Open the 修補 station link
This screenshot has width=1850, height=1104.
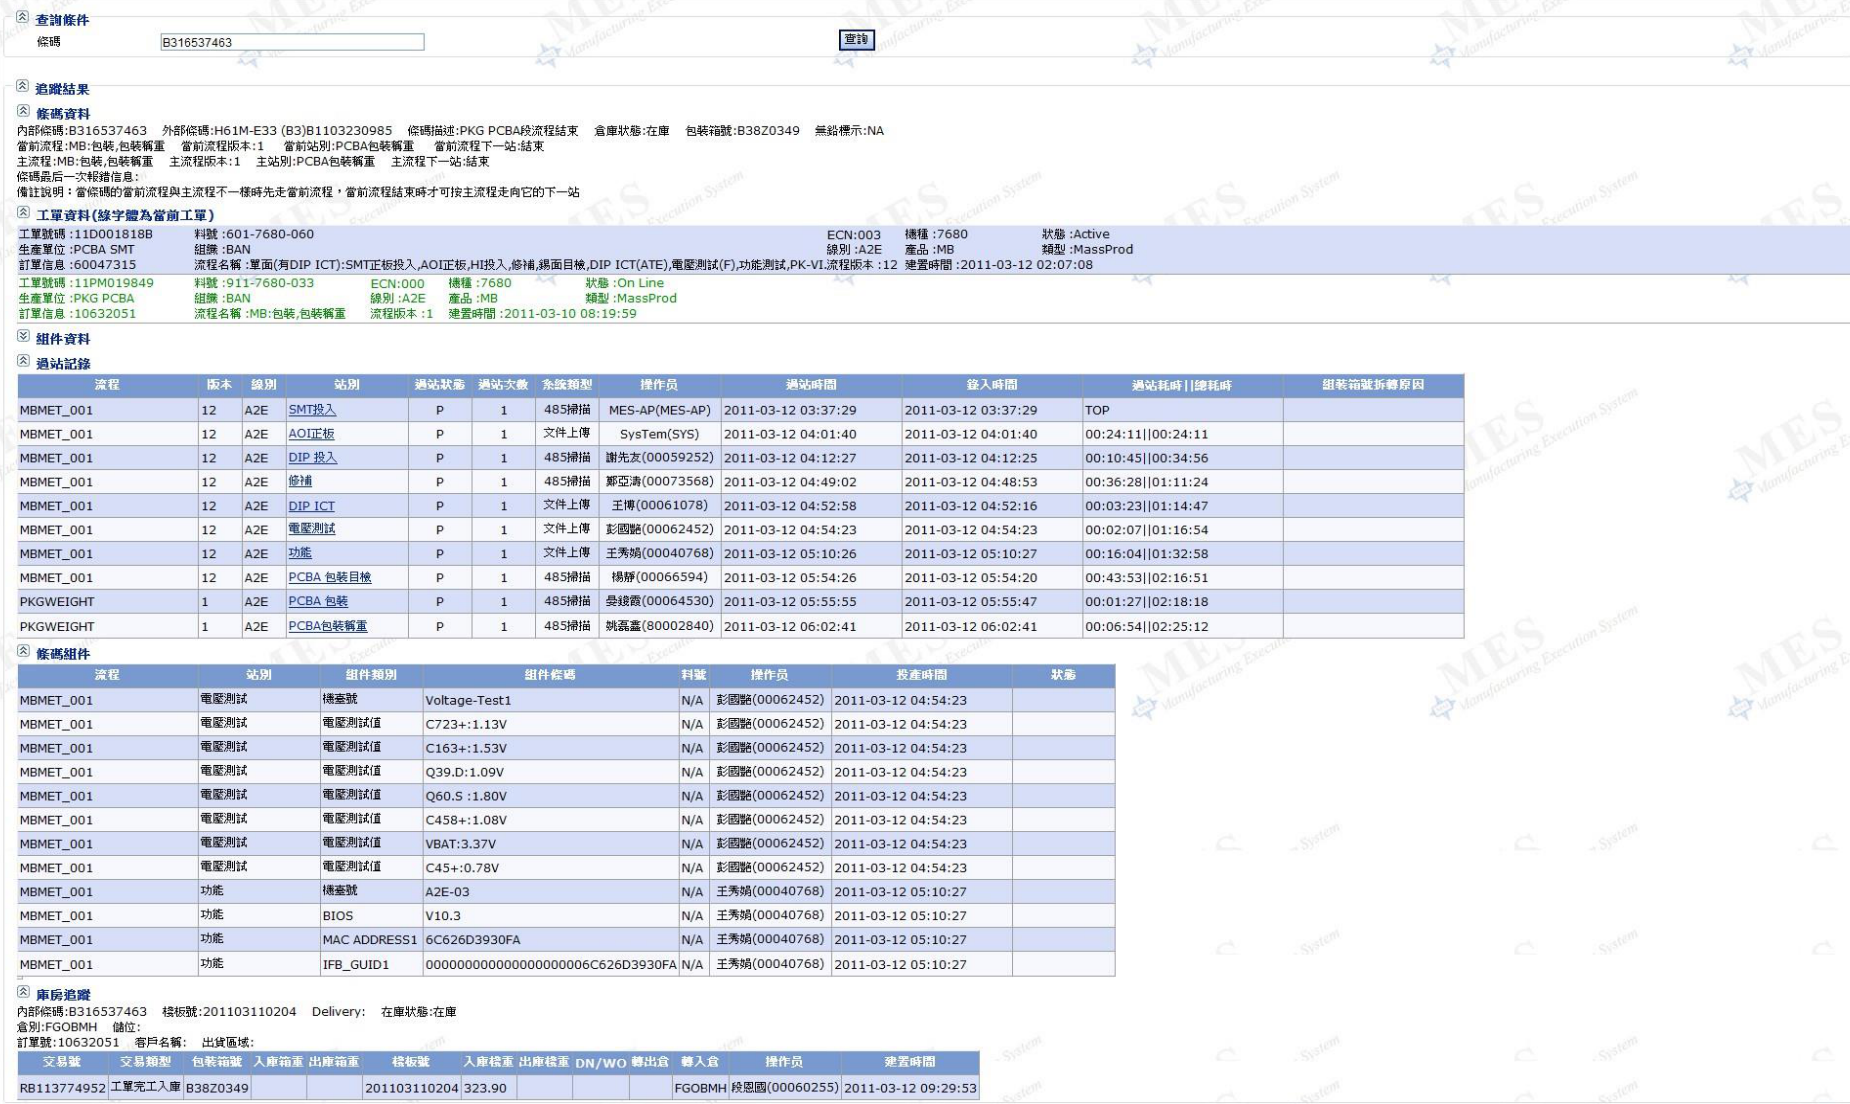point(300,481)
